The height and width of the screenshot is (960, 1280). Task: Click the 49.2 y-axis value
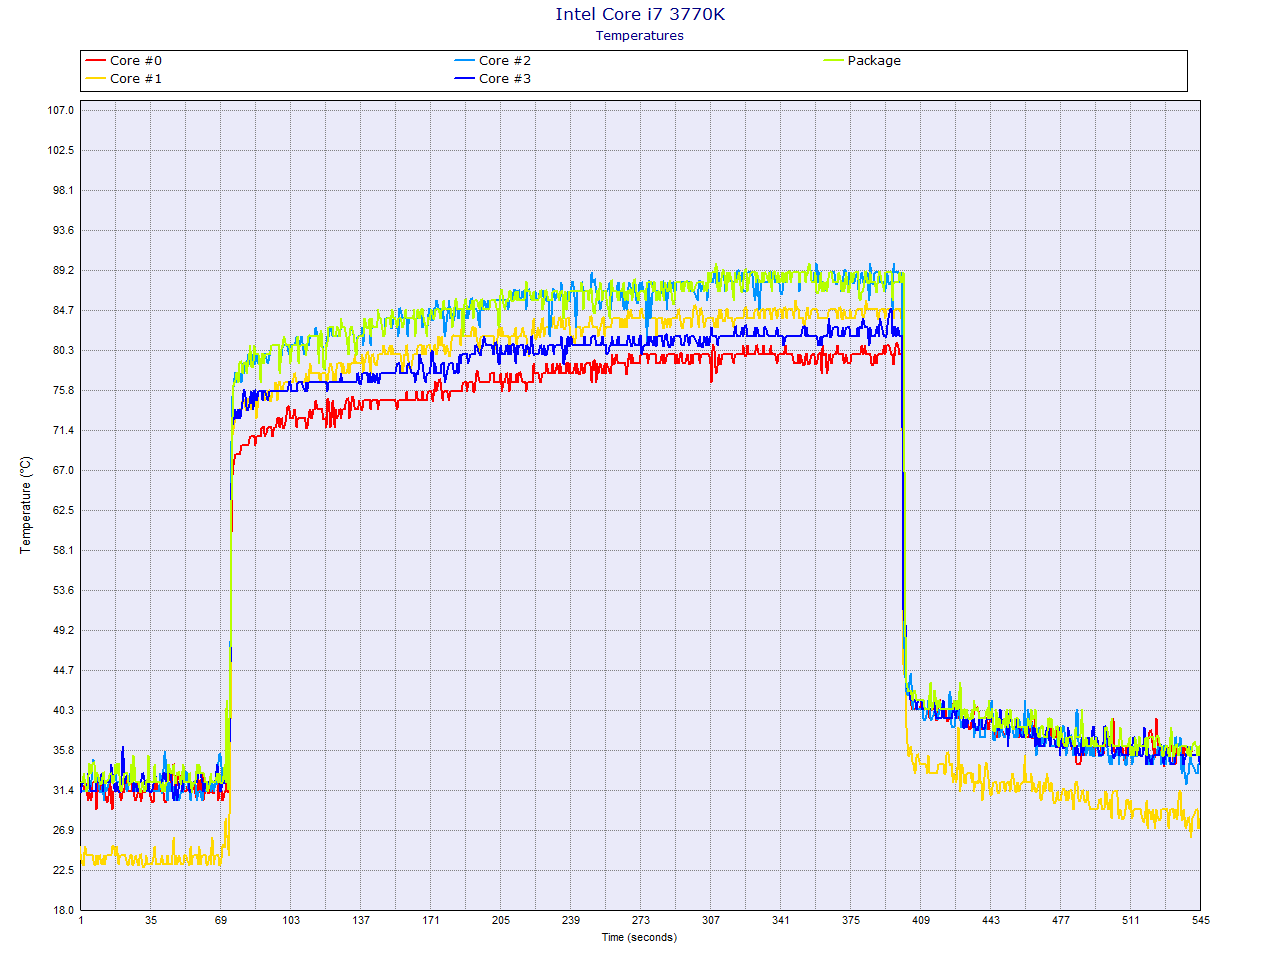pyautogui.click(x=64, y=630)
